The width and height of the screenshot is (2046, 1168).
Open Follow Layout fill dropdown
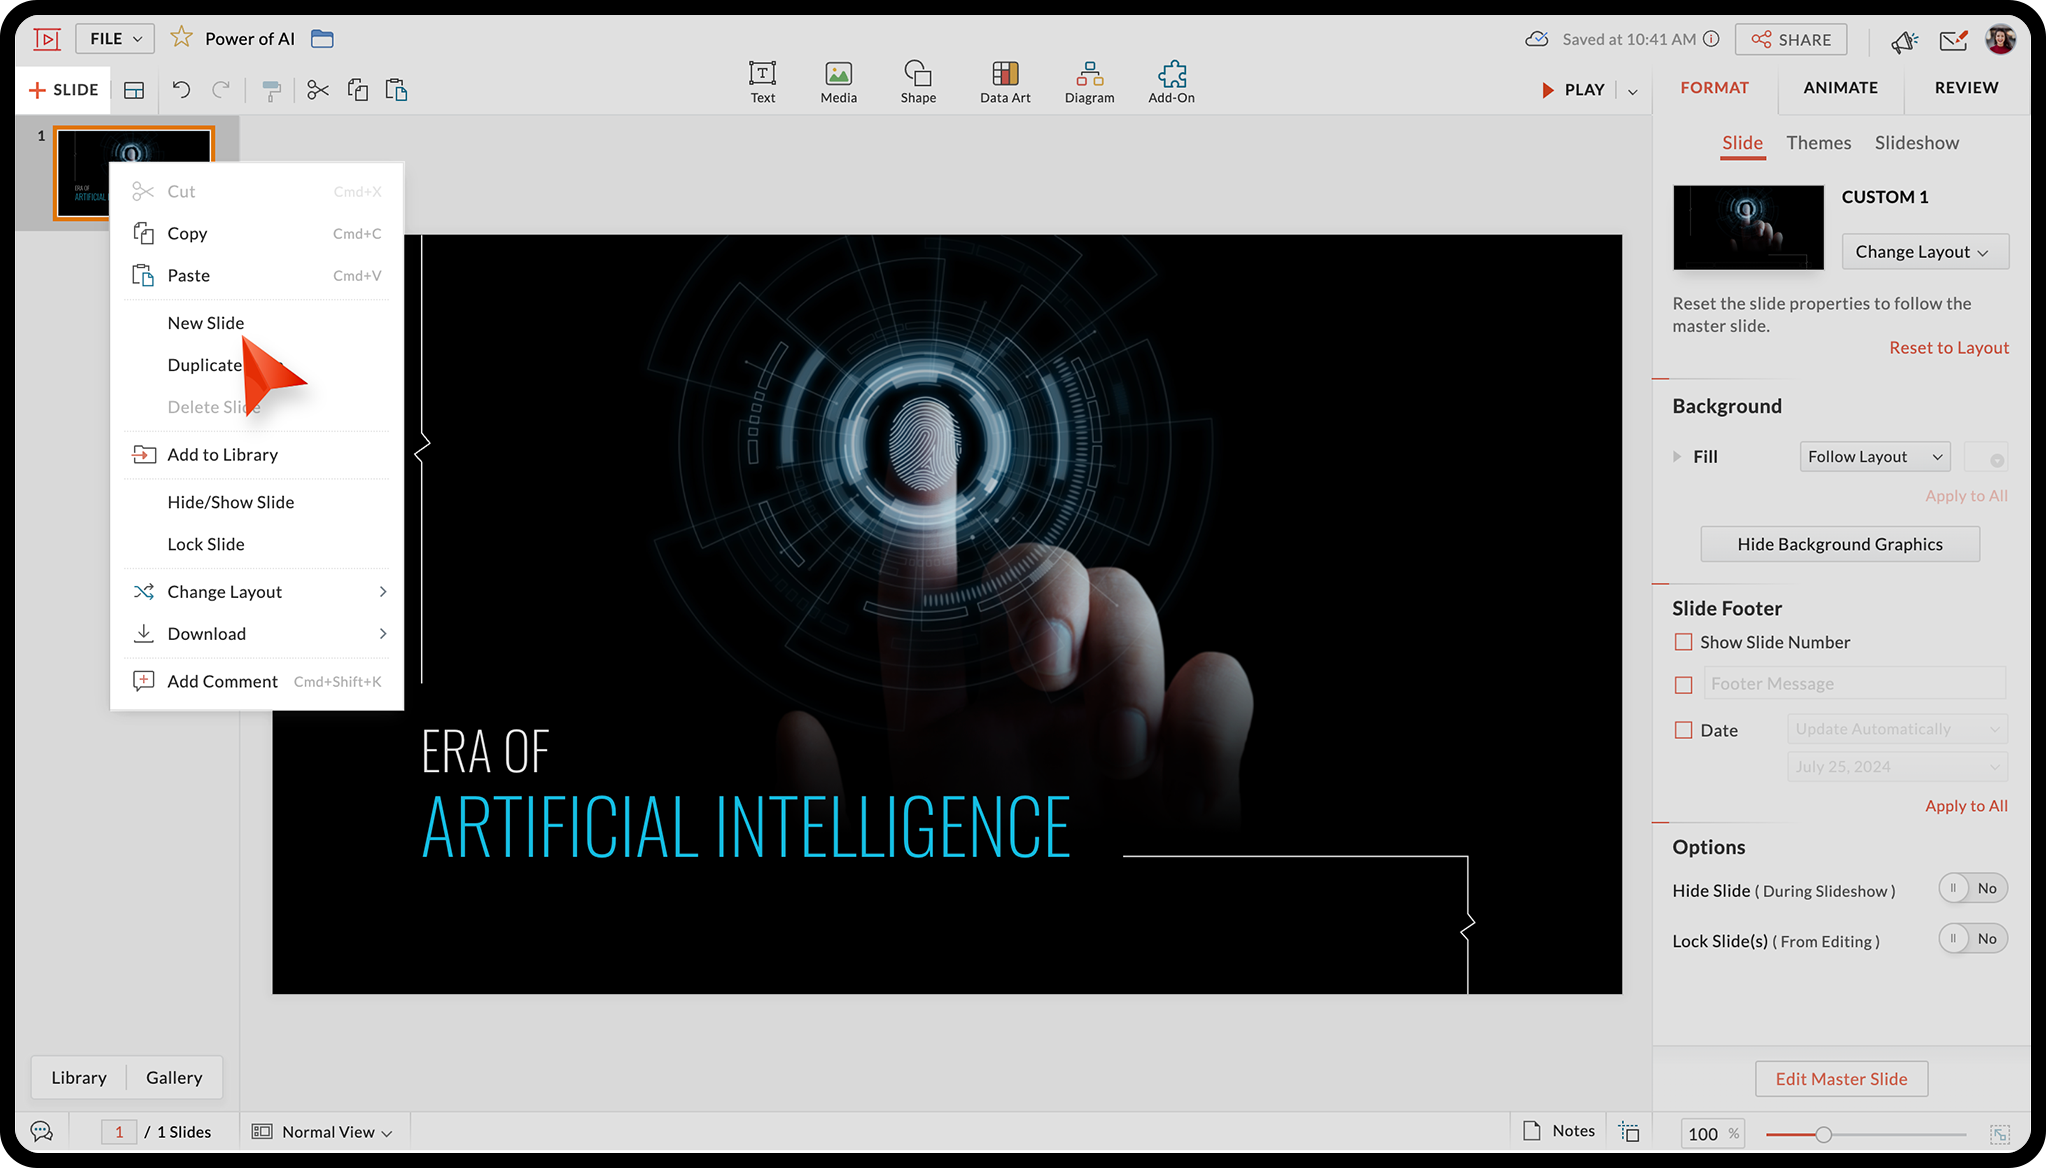click(x=1874, y=457)
